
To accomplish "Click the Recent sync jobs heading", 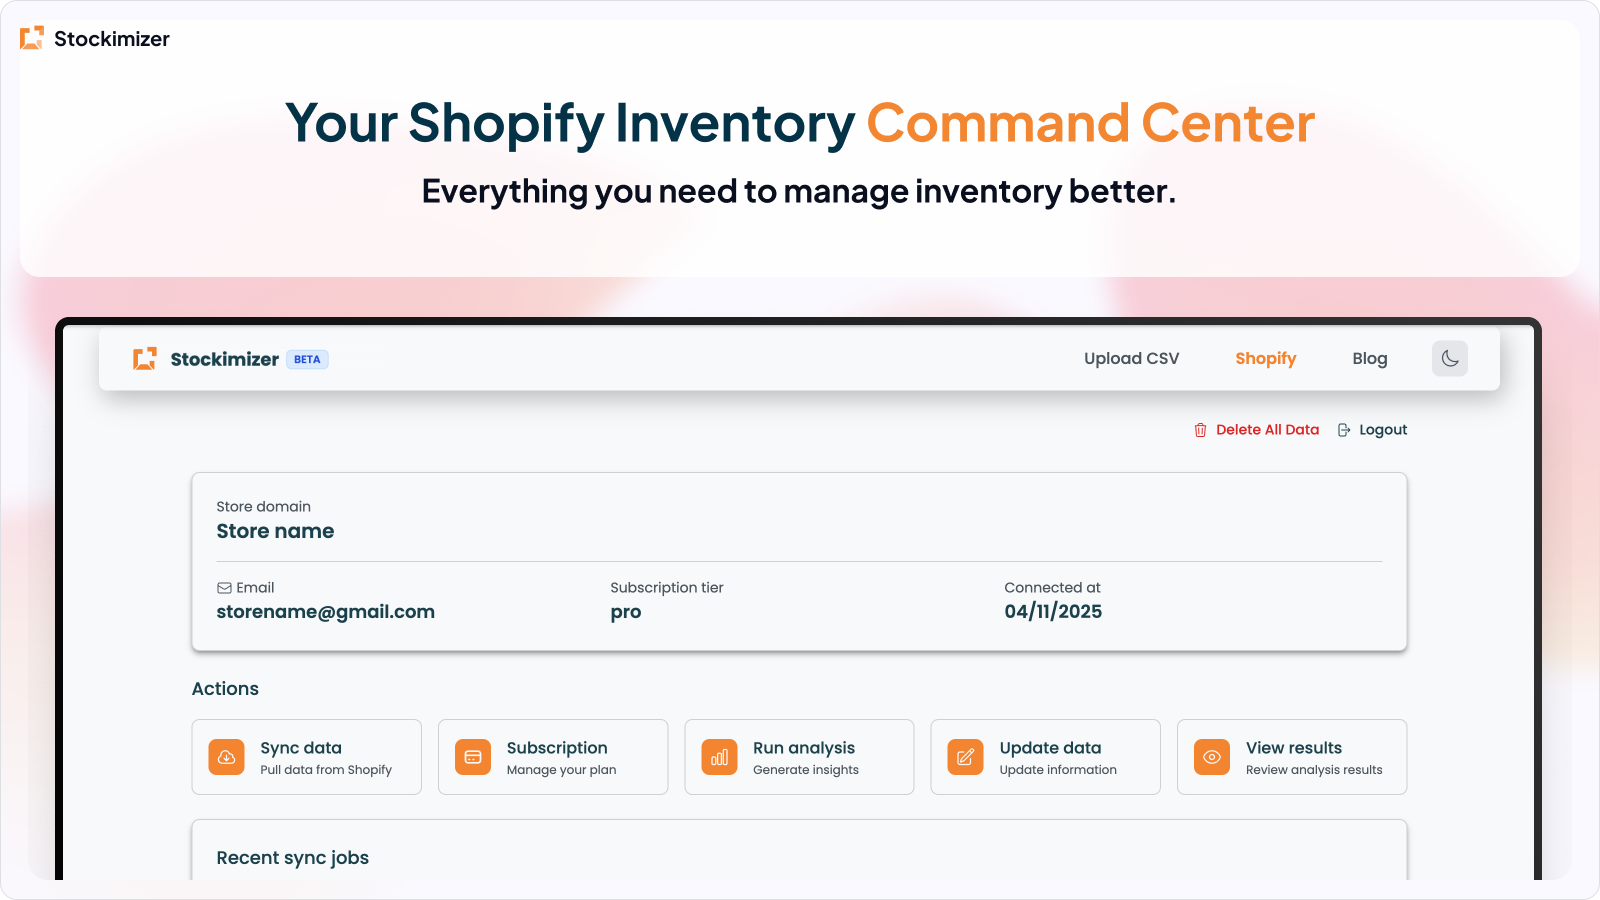I will pyautogui.click(x=292, y=857).
